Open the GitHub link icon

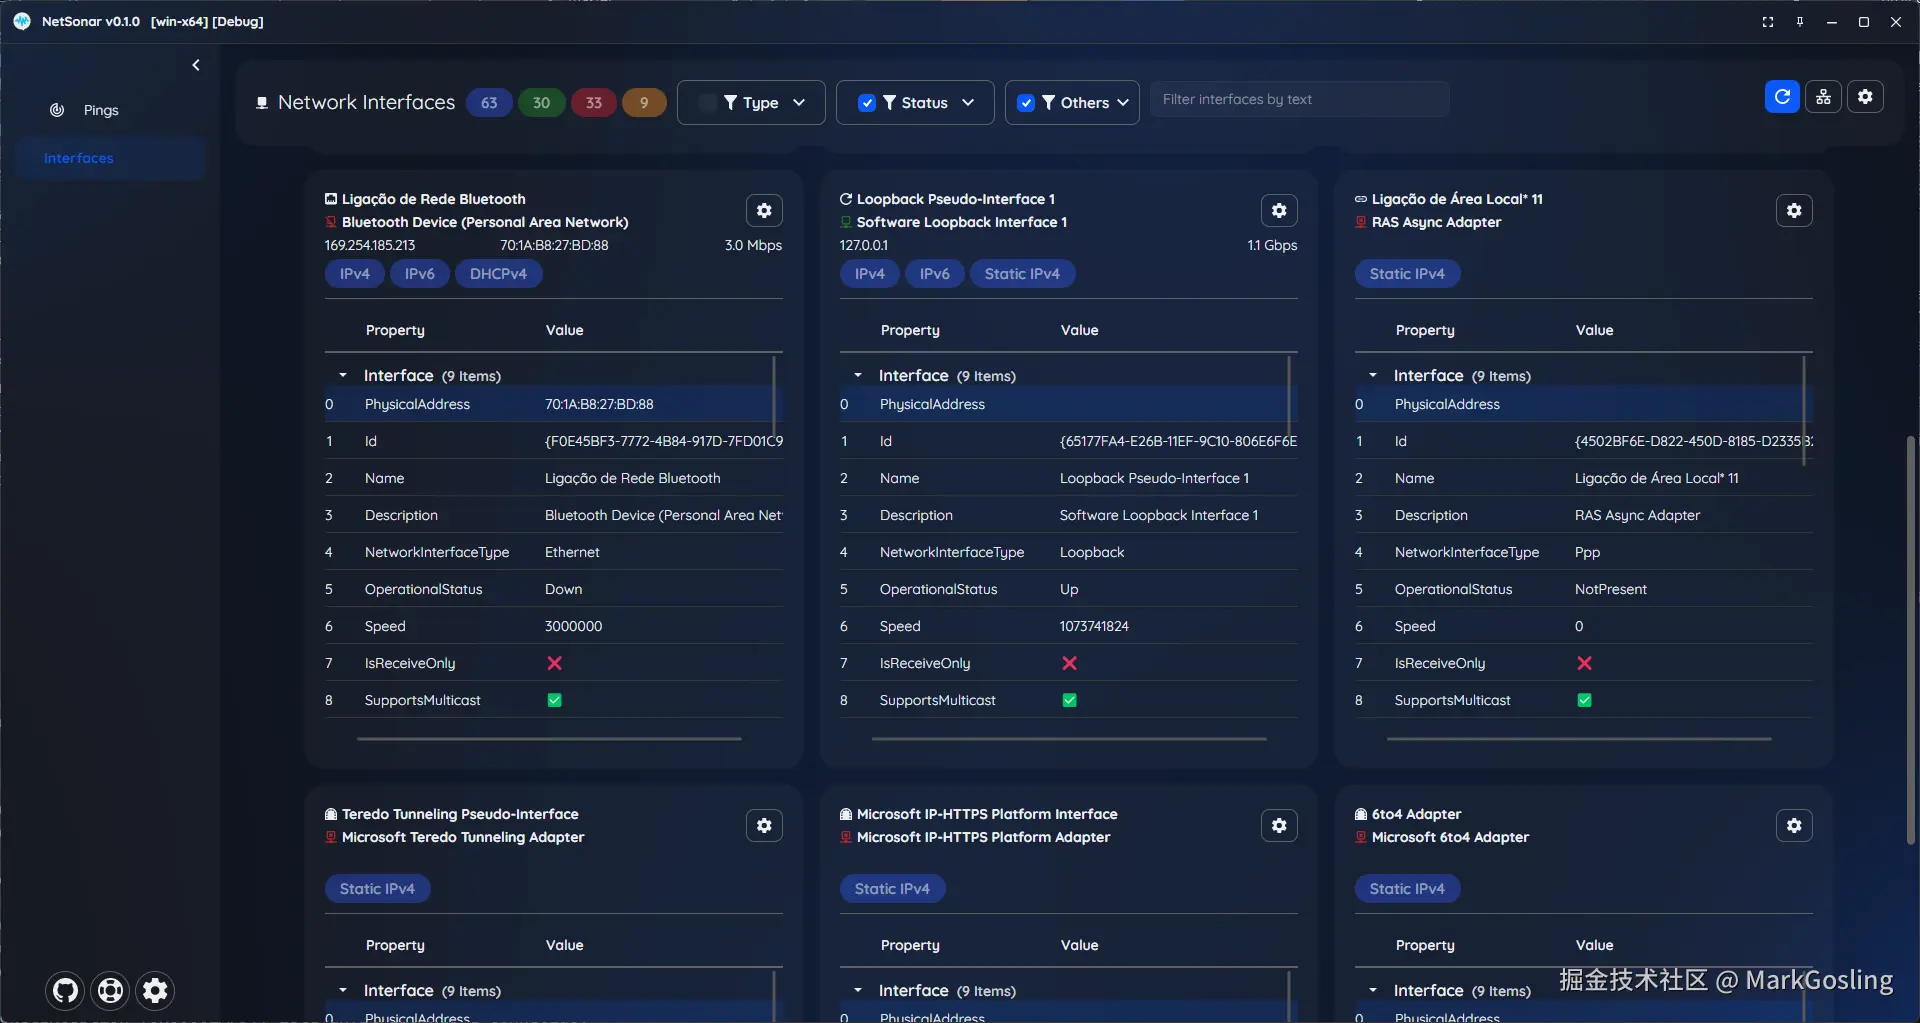pos(65,991)
